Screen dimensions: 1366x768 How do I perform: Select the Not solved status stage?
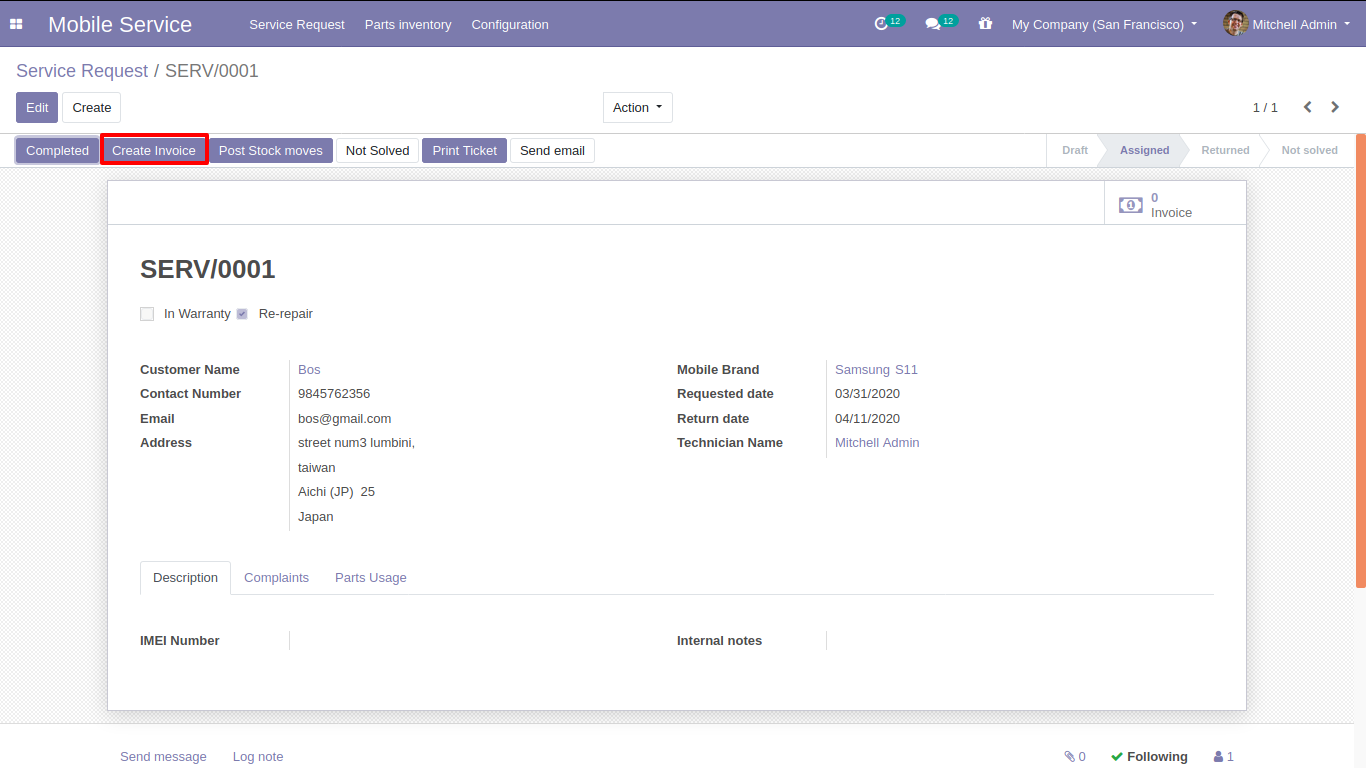coord(1309,151)
